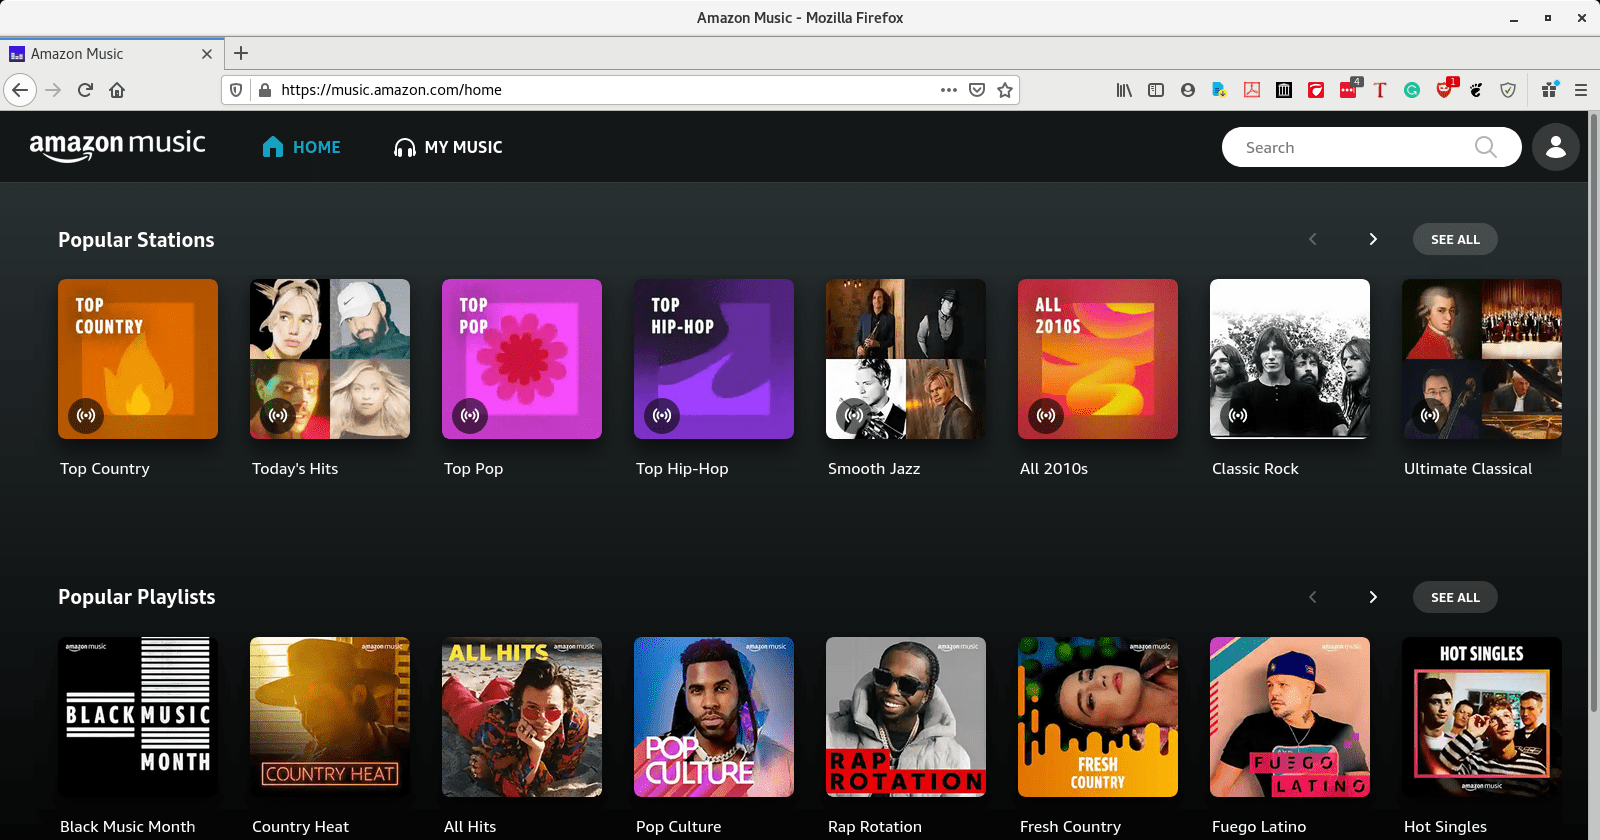Open the HOME navigation item

coord(301,147)
